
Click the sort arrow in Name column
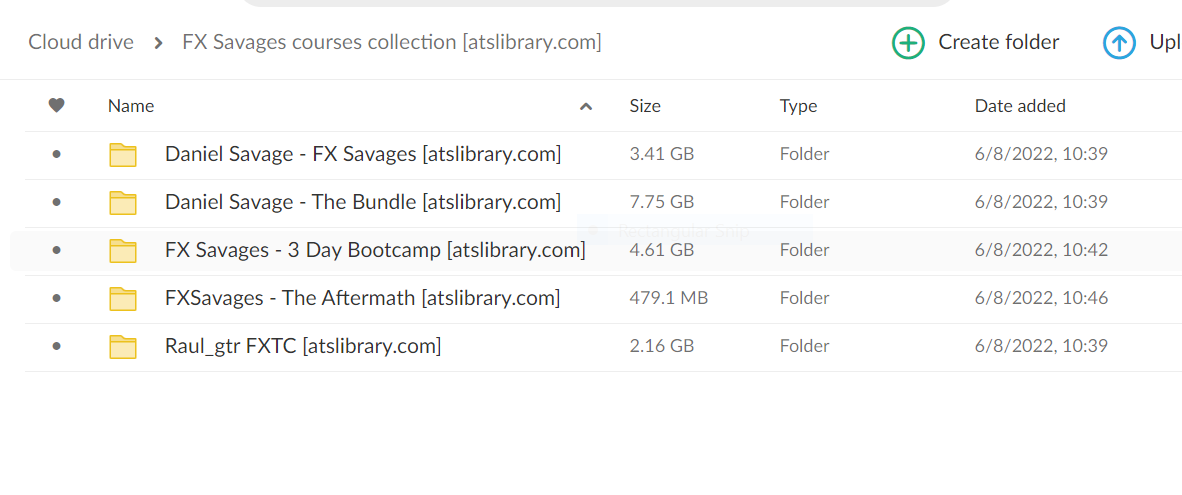pos(586,107)
